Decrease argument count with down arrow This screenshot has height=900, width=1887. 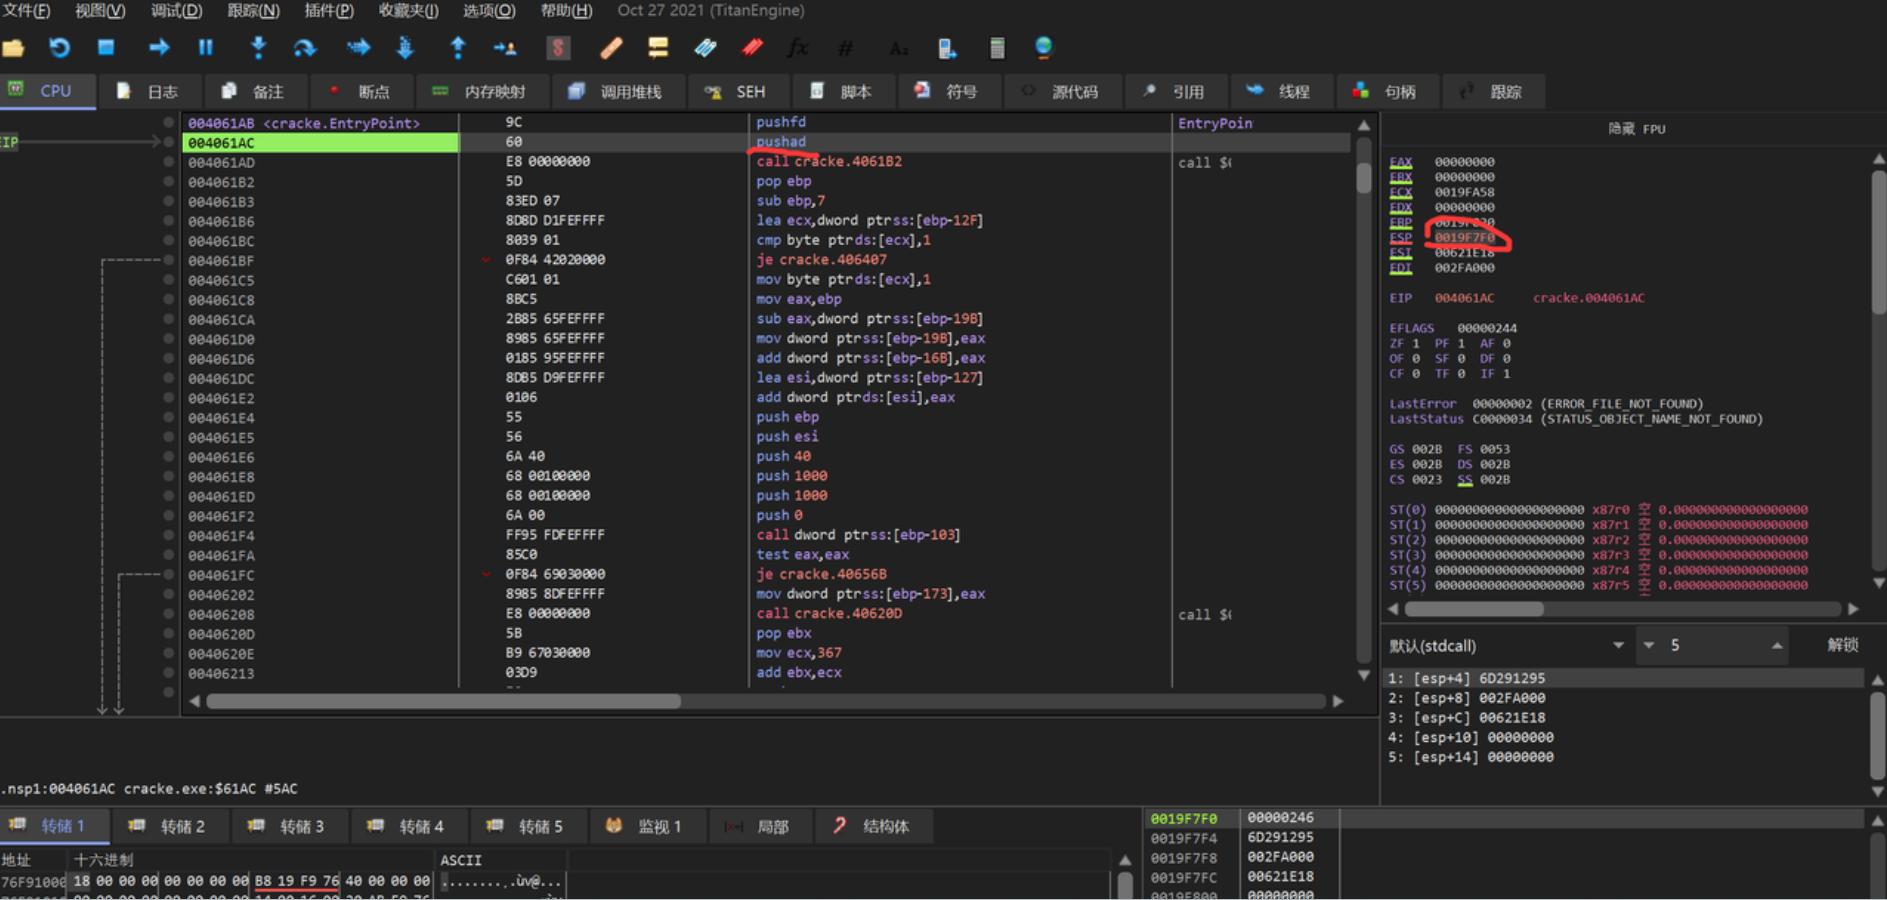click(x=1648, y=645)
